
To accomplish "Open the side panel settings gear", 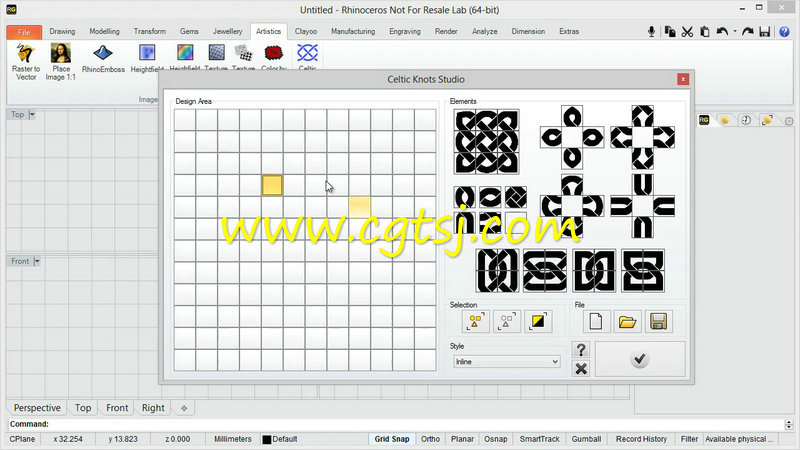I will tap(789, 121).
